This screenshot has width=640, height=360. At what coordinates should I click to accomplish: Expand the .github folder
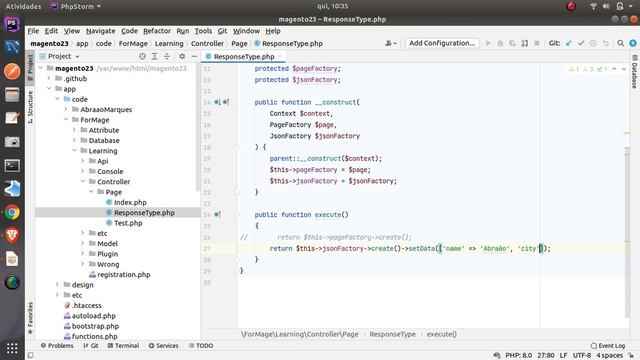pyautogui.click(x=49, y=78)
